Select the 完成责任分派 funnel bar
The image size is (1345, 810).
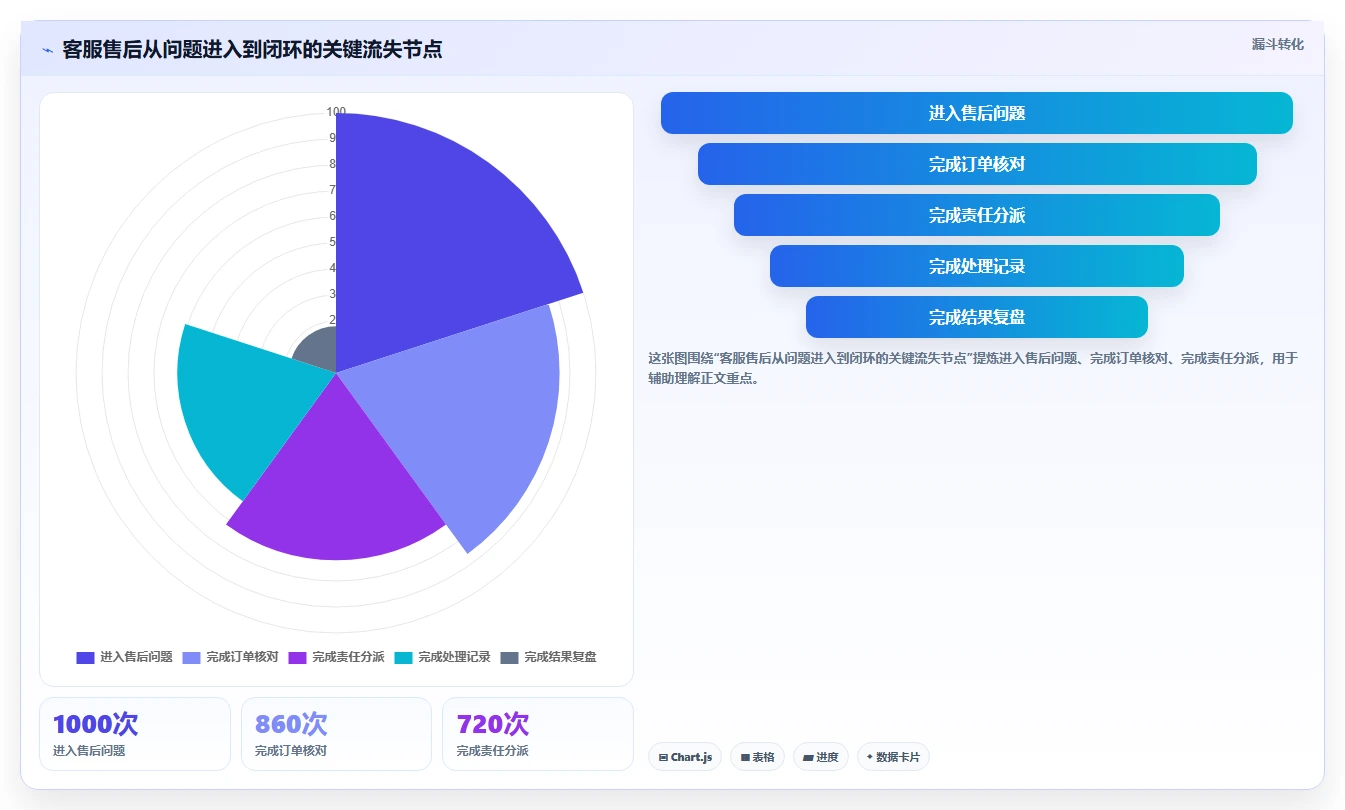[x=976, y=215]
